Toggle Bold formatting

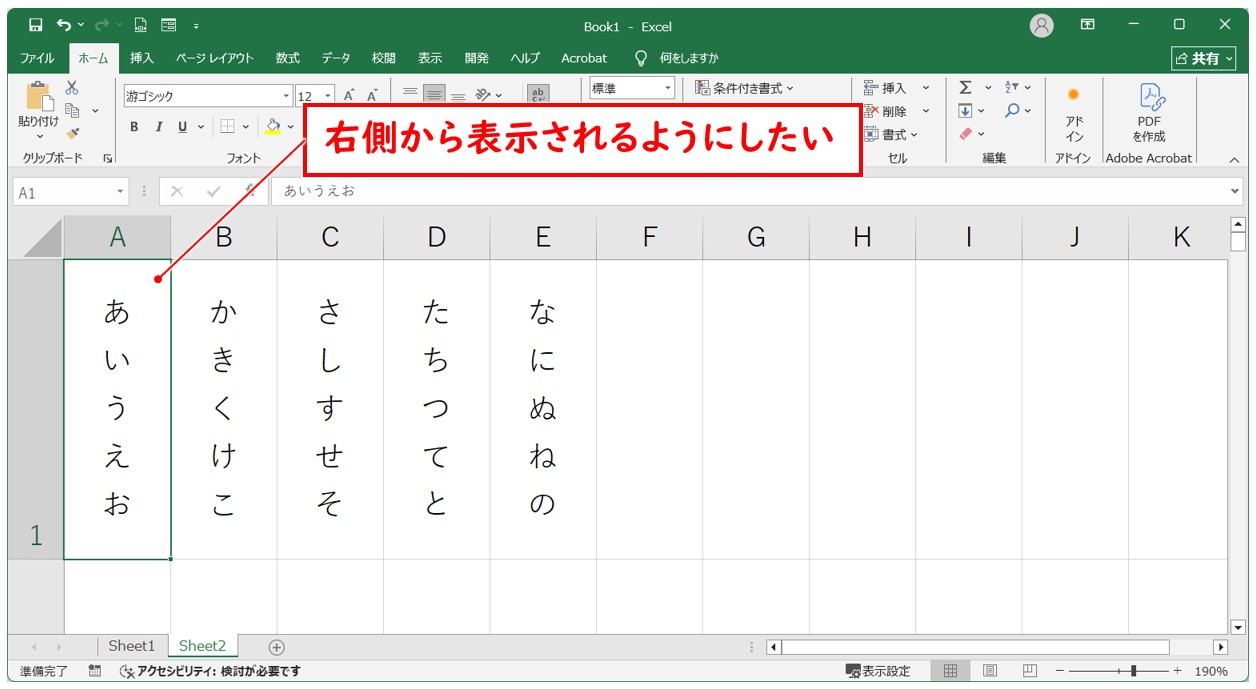click(x=135, y=127)
